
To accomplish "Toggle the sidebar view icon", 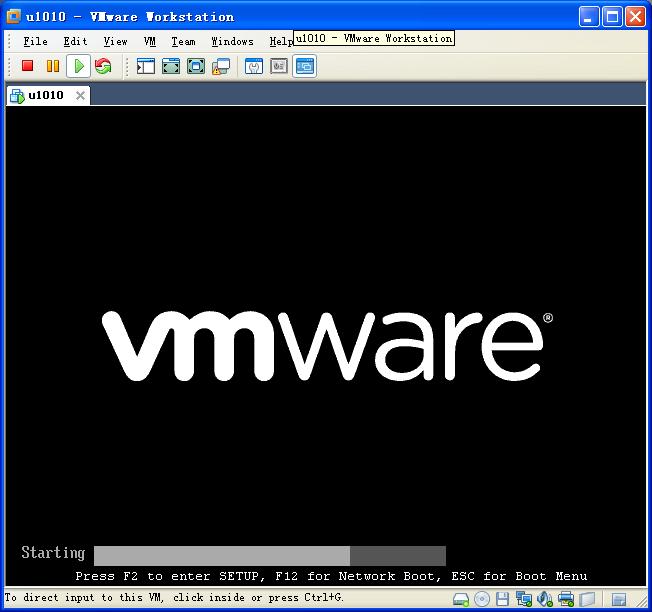I will [146, 66].
